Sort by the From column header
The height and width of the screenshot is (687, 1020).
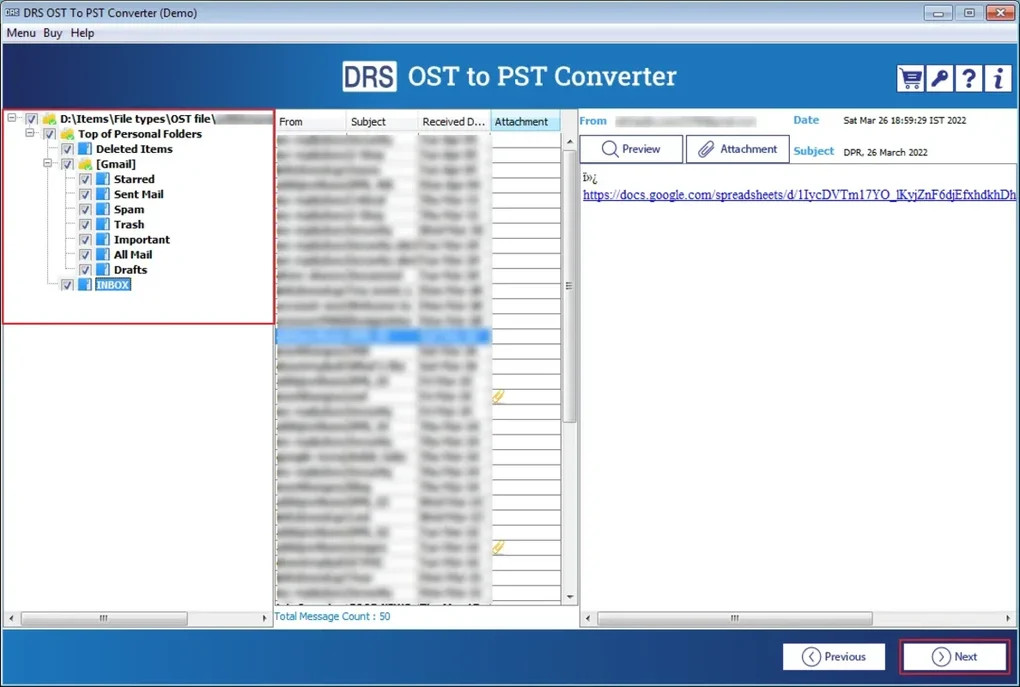pos(311,122)
